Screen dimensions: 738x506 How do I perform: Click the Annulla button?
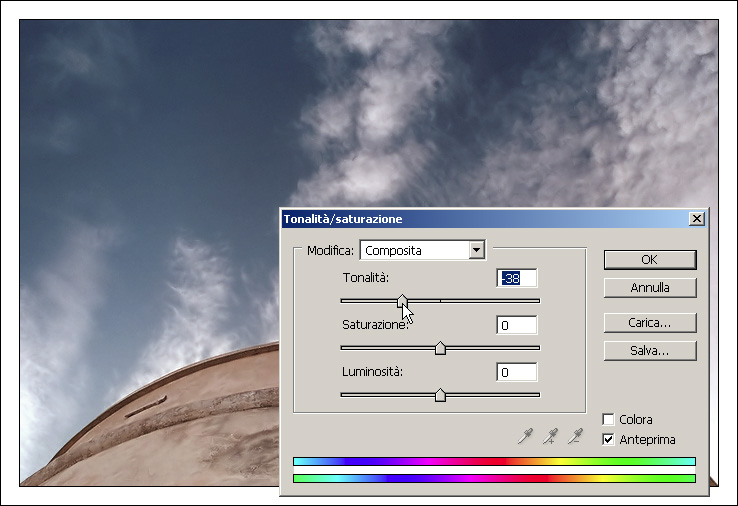pos(650,288)
